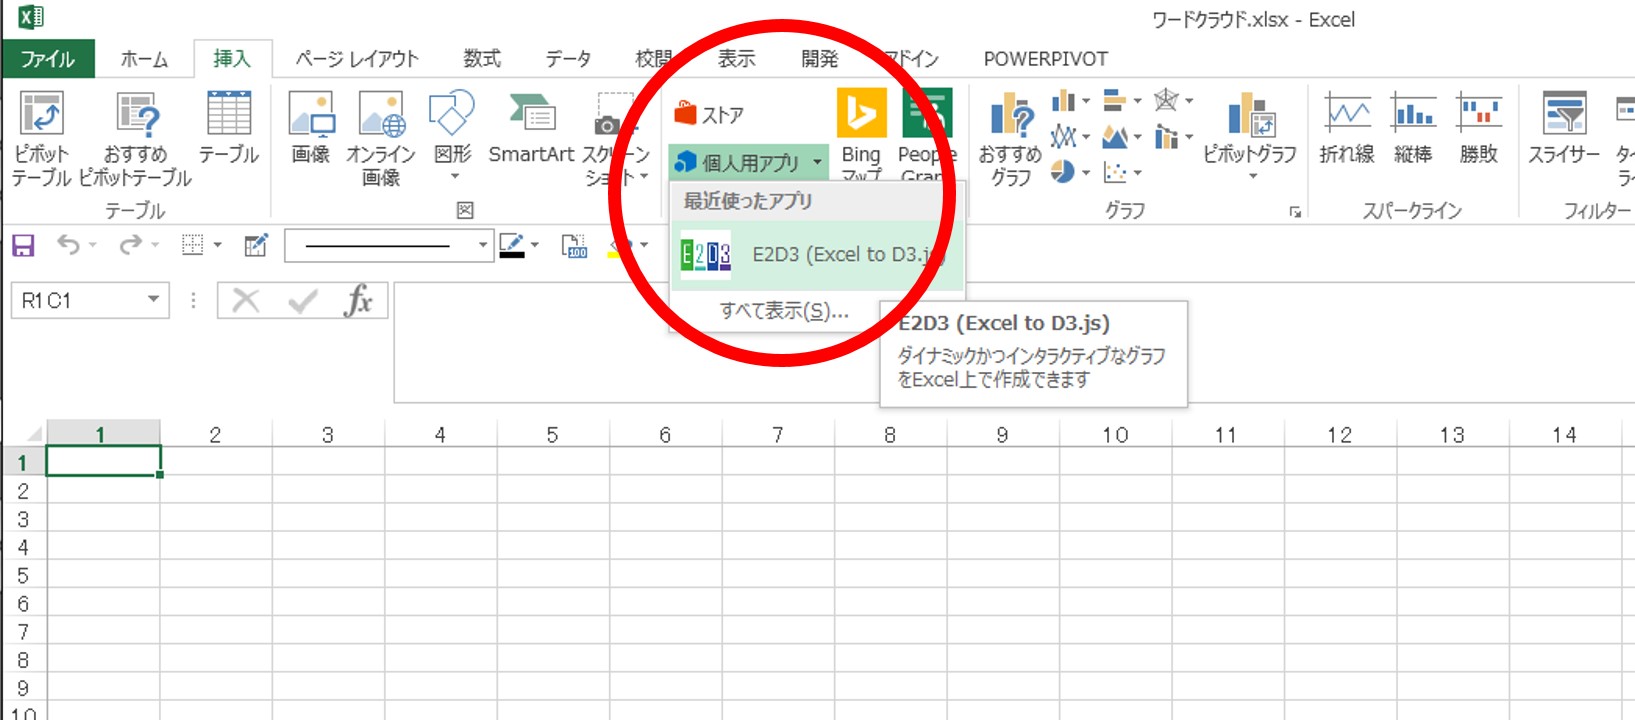
Task: Expand the line style dropdown
Action: click(483, 245)
